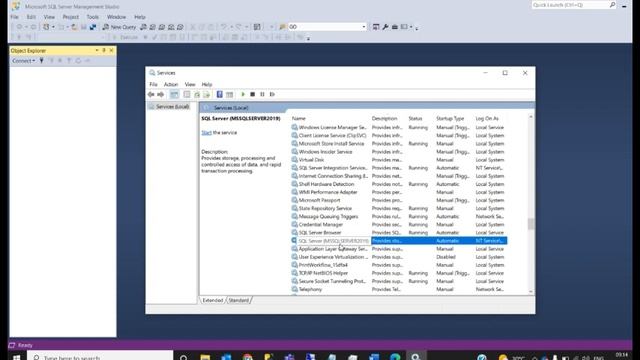Click Connect Object Explorer plug icon
The width and height of the screenshot is (640, 360).
(x=41, y=61)
